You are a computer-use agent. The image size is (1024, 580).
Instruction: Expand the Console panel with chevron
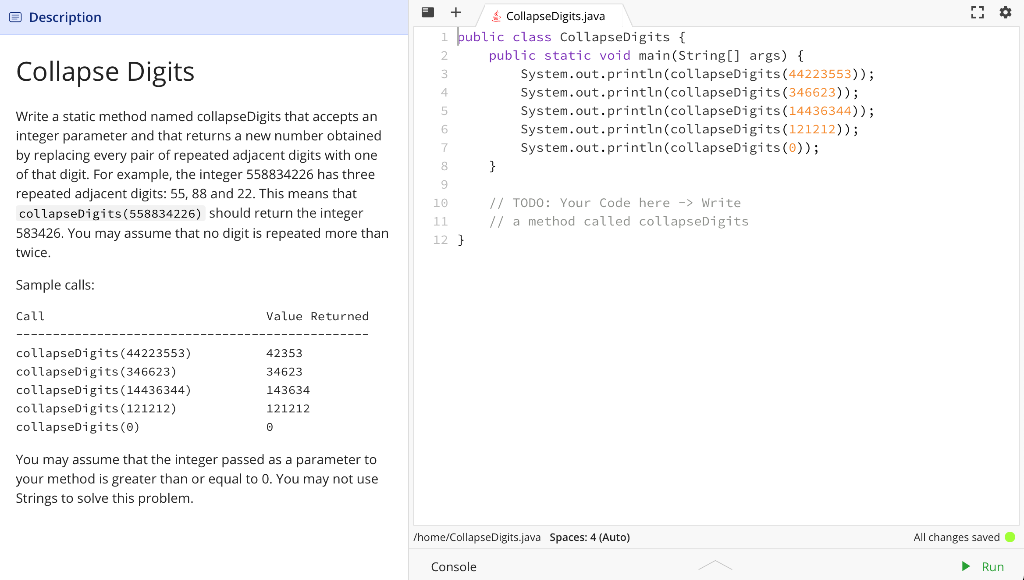(x=715, y=566)
